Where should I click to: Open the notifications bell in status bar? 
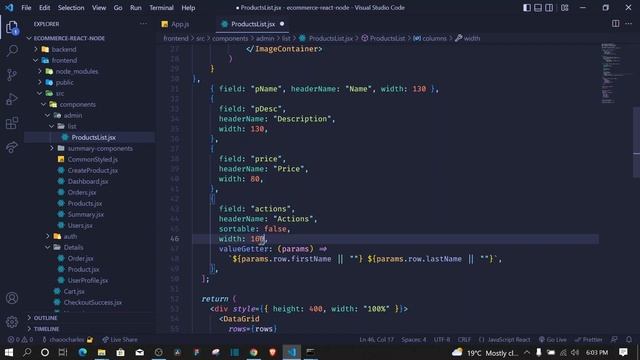(629, 340)
